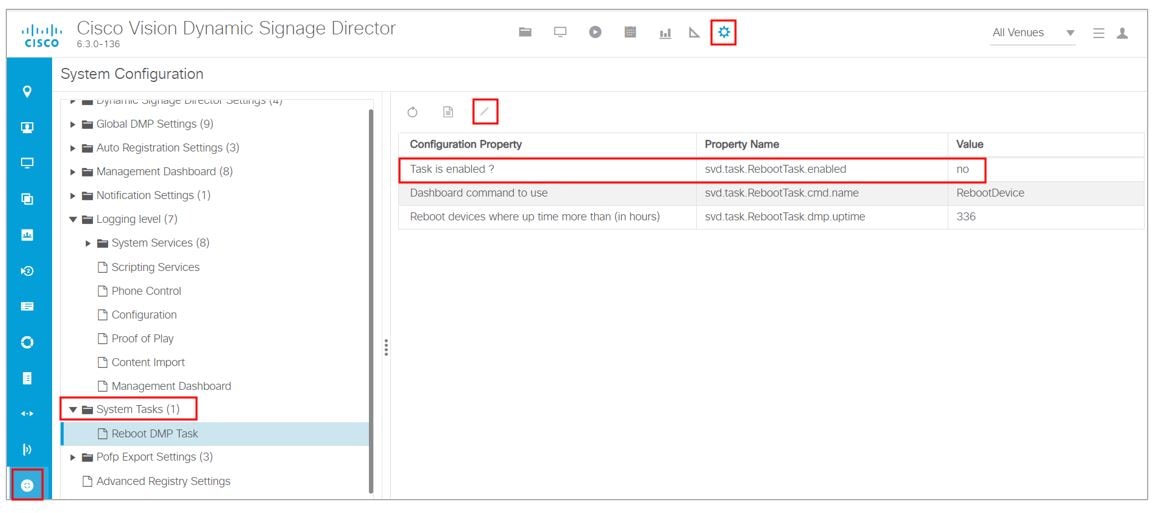
Task: Click the left-right arrows icon in the left sidebar
Action: click(x=28, y=413)
